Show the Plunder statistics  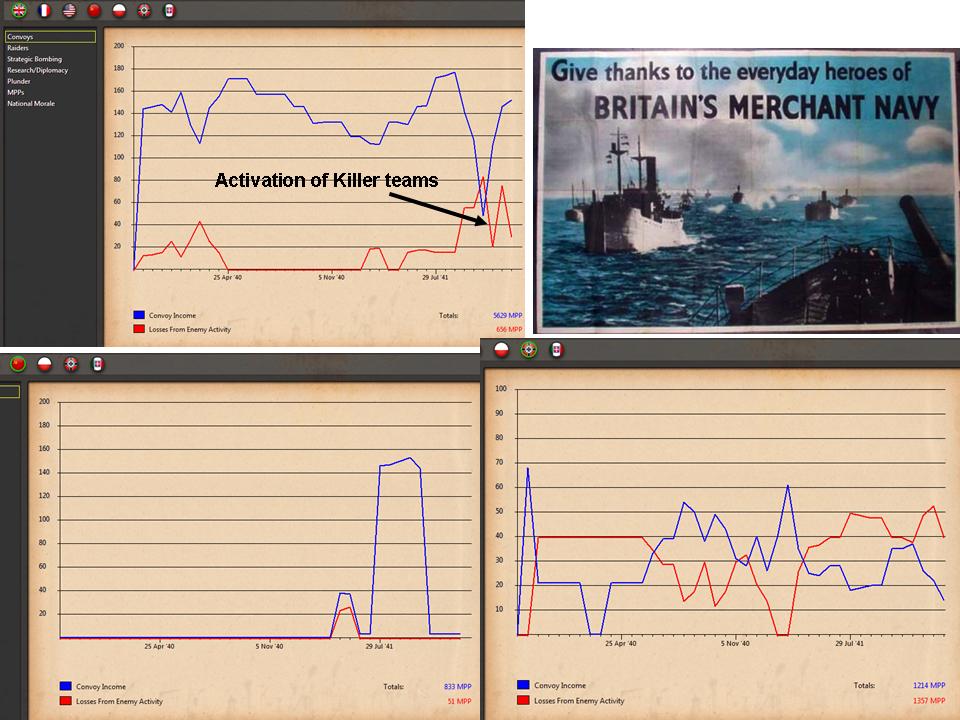tap(18, 81)
